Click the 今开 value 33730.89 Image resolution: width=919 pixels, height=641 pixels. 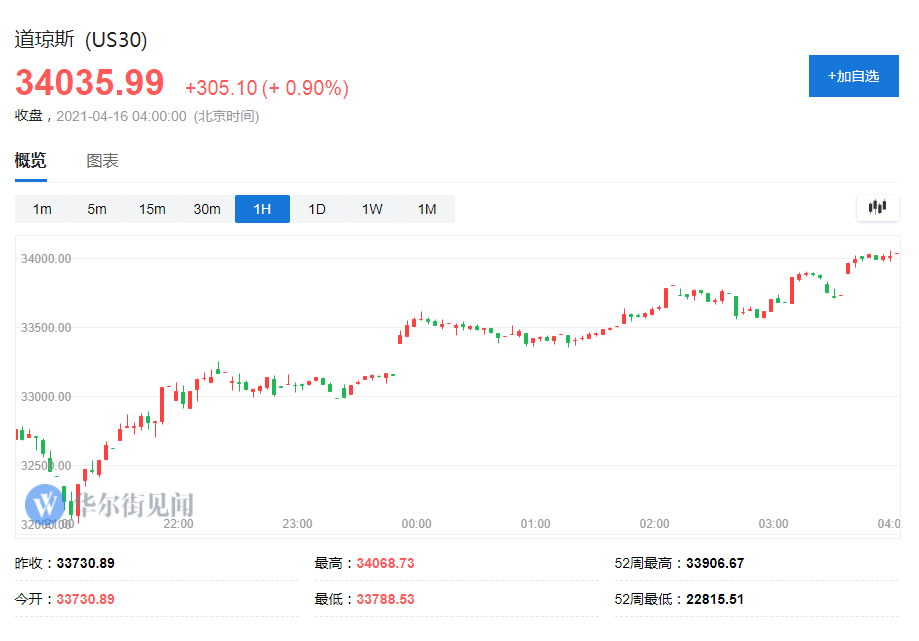86,599
